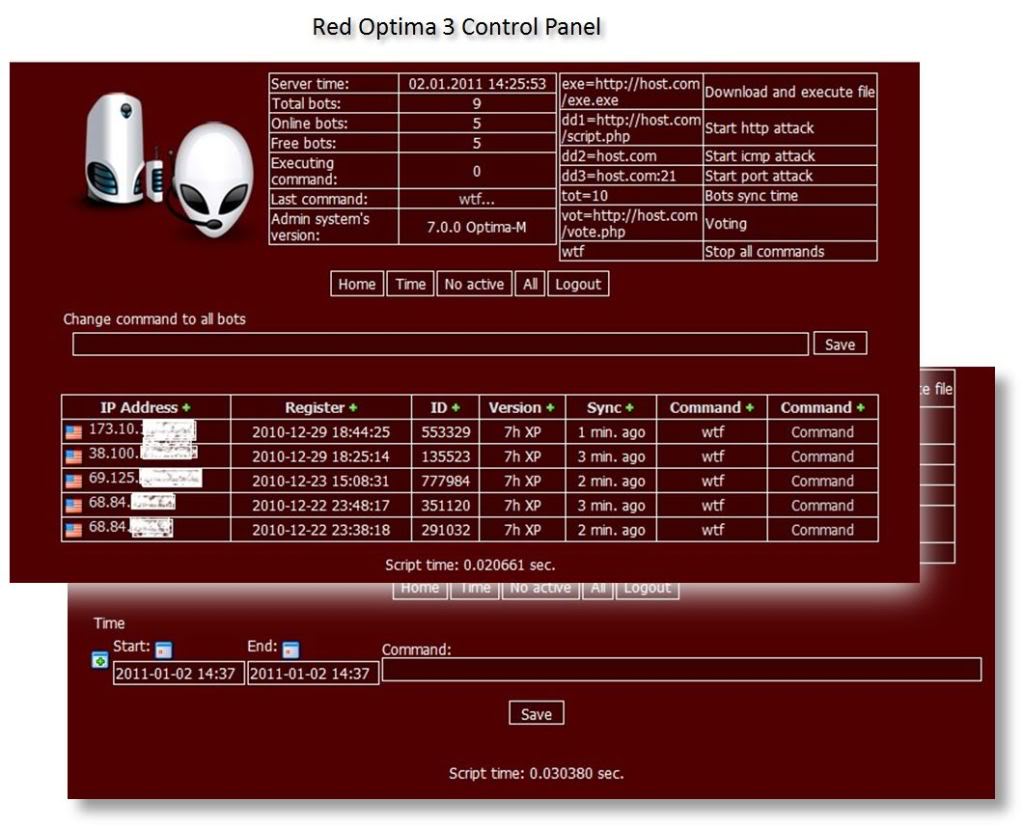
Task: Click the Logout button
Action: pyautogui.click(x=578, y=284)
